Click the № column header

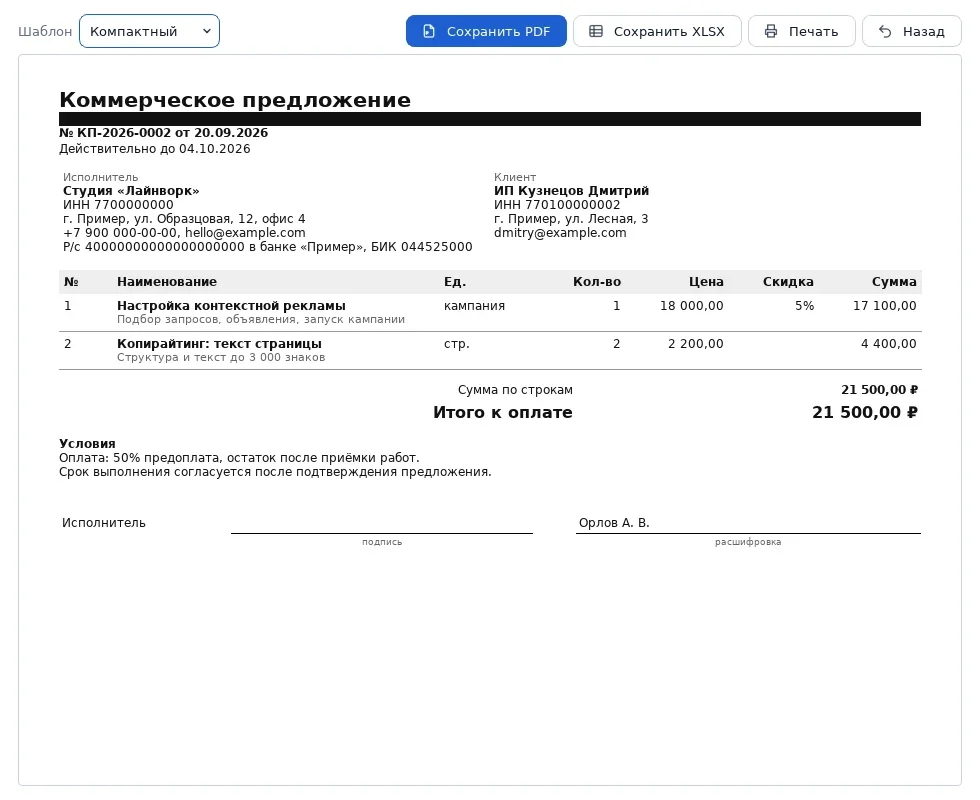pos(71,282)
